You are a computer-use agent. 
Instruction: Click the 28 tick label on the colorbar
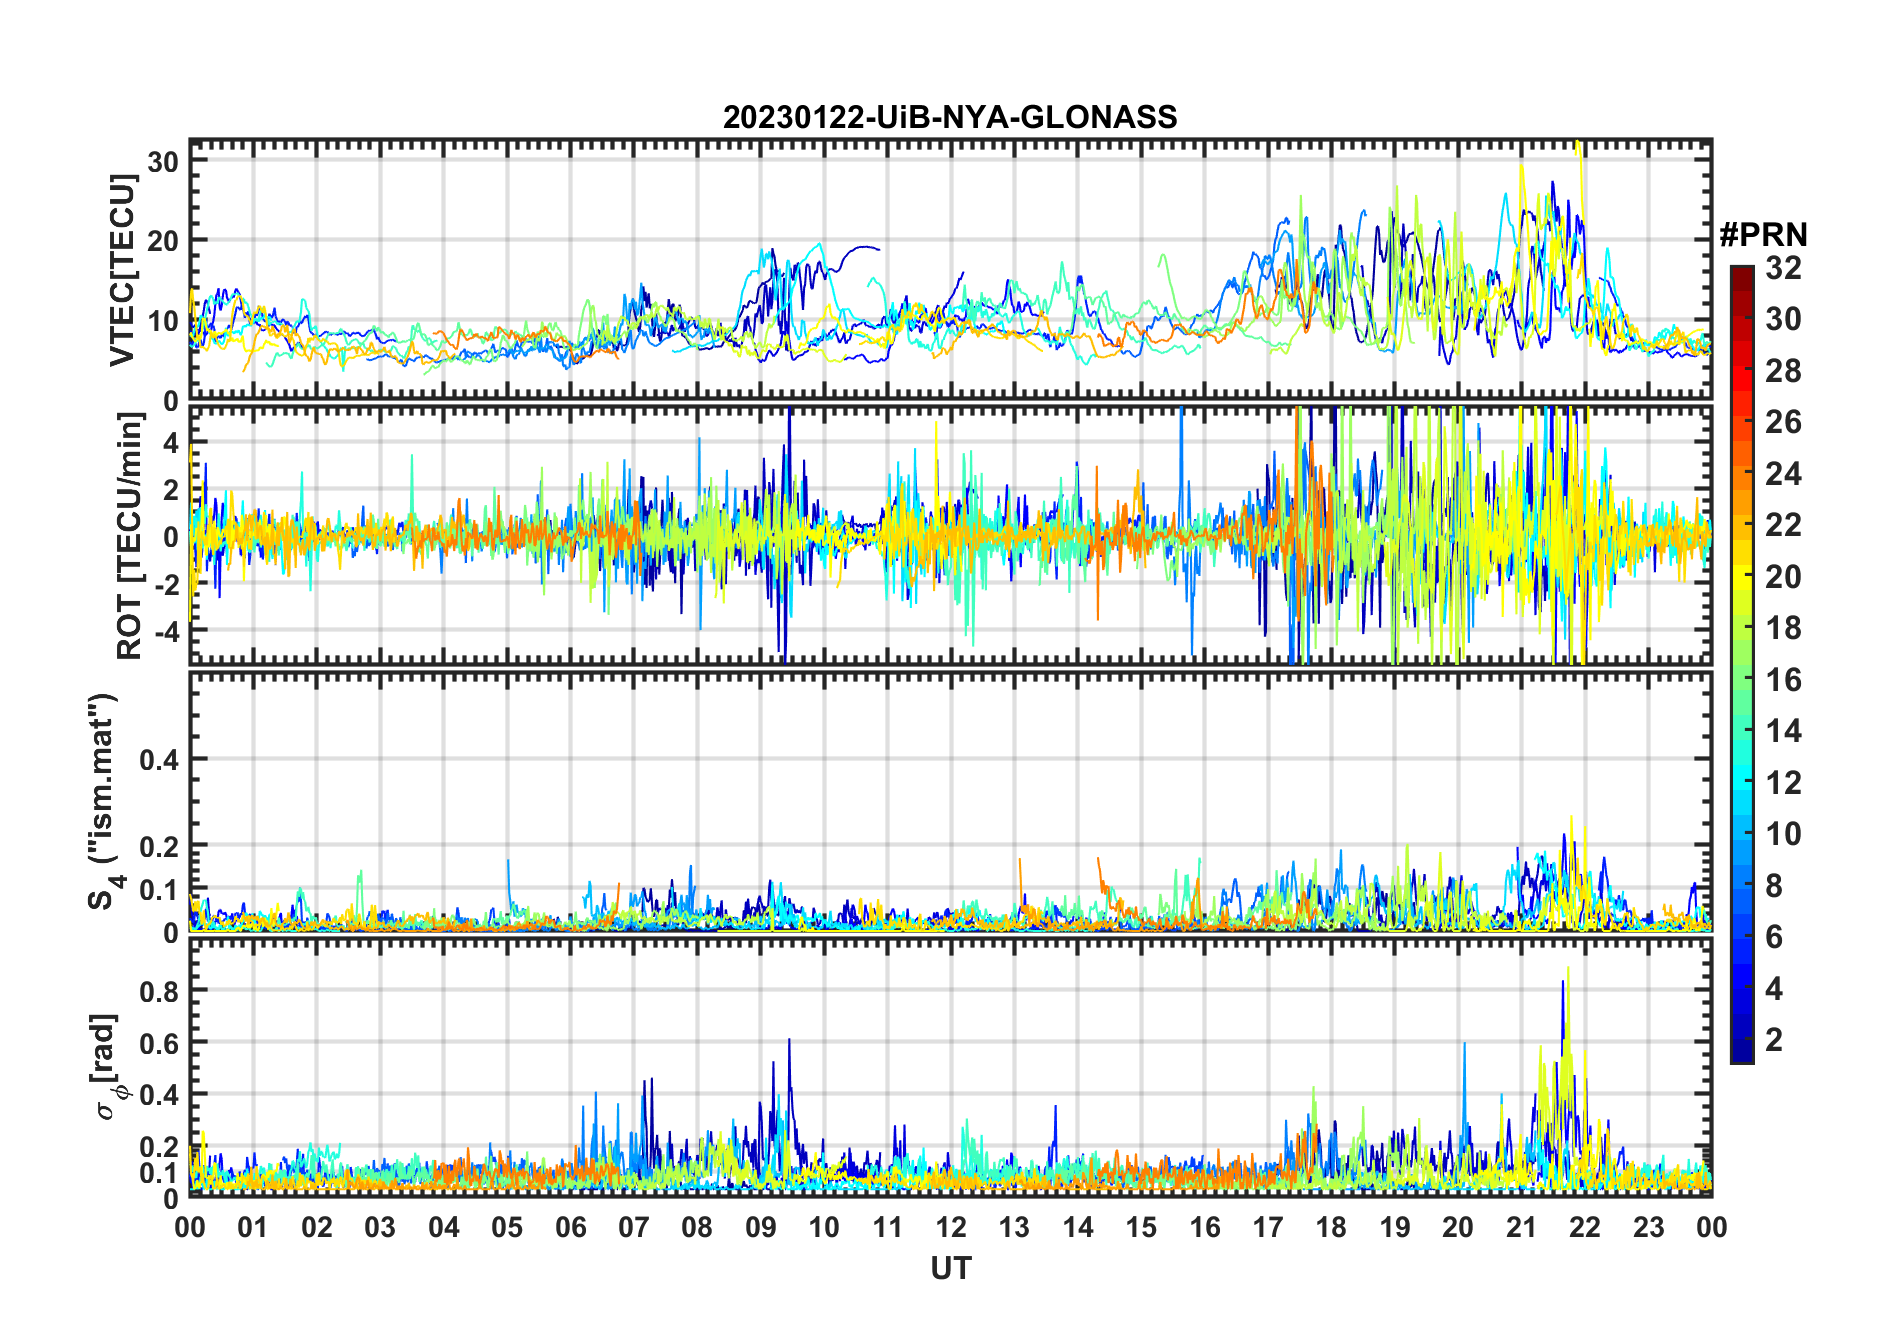click(1784, 371)
